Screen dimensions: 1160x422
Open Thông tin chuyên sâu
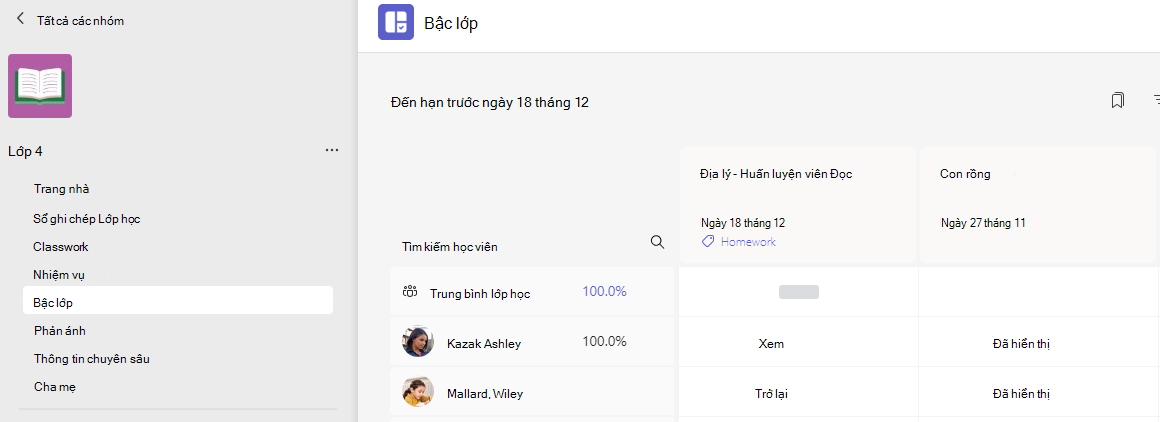(x=92, y=358)
